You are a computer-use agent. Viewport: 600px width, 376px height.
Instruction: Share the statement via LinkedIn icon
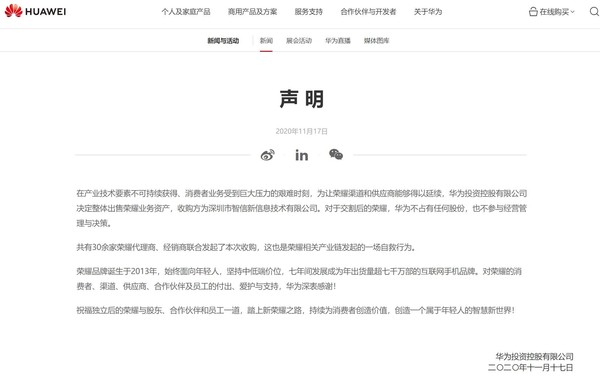pos(302,155)
